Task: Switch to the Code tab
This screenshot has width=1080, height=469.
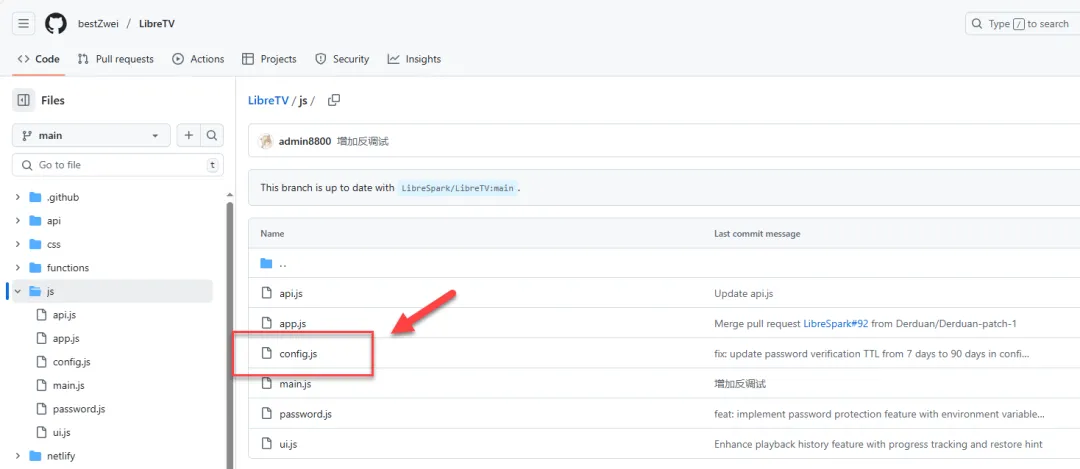Action: [39, 59]
